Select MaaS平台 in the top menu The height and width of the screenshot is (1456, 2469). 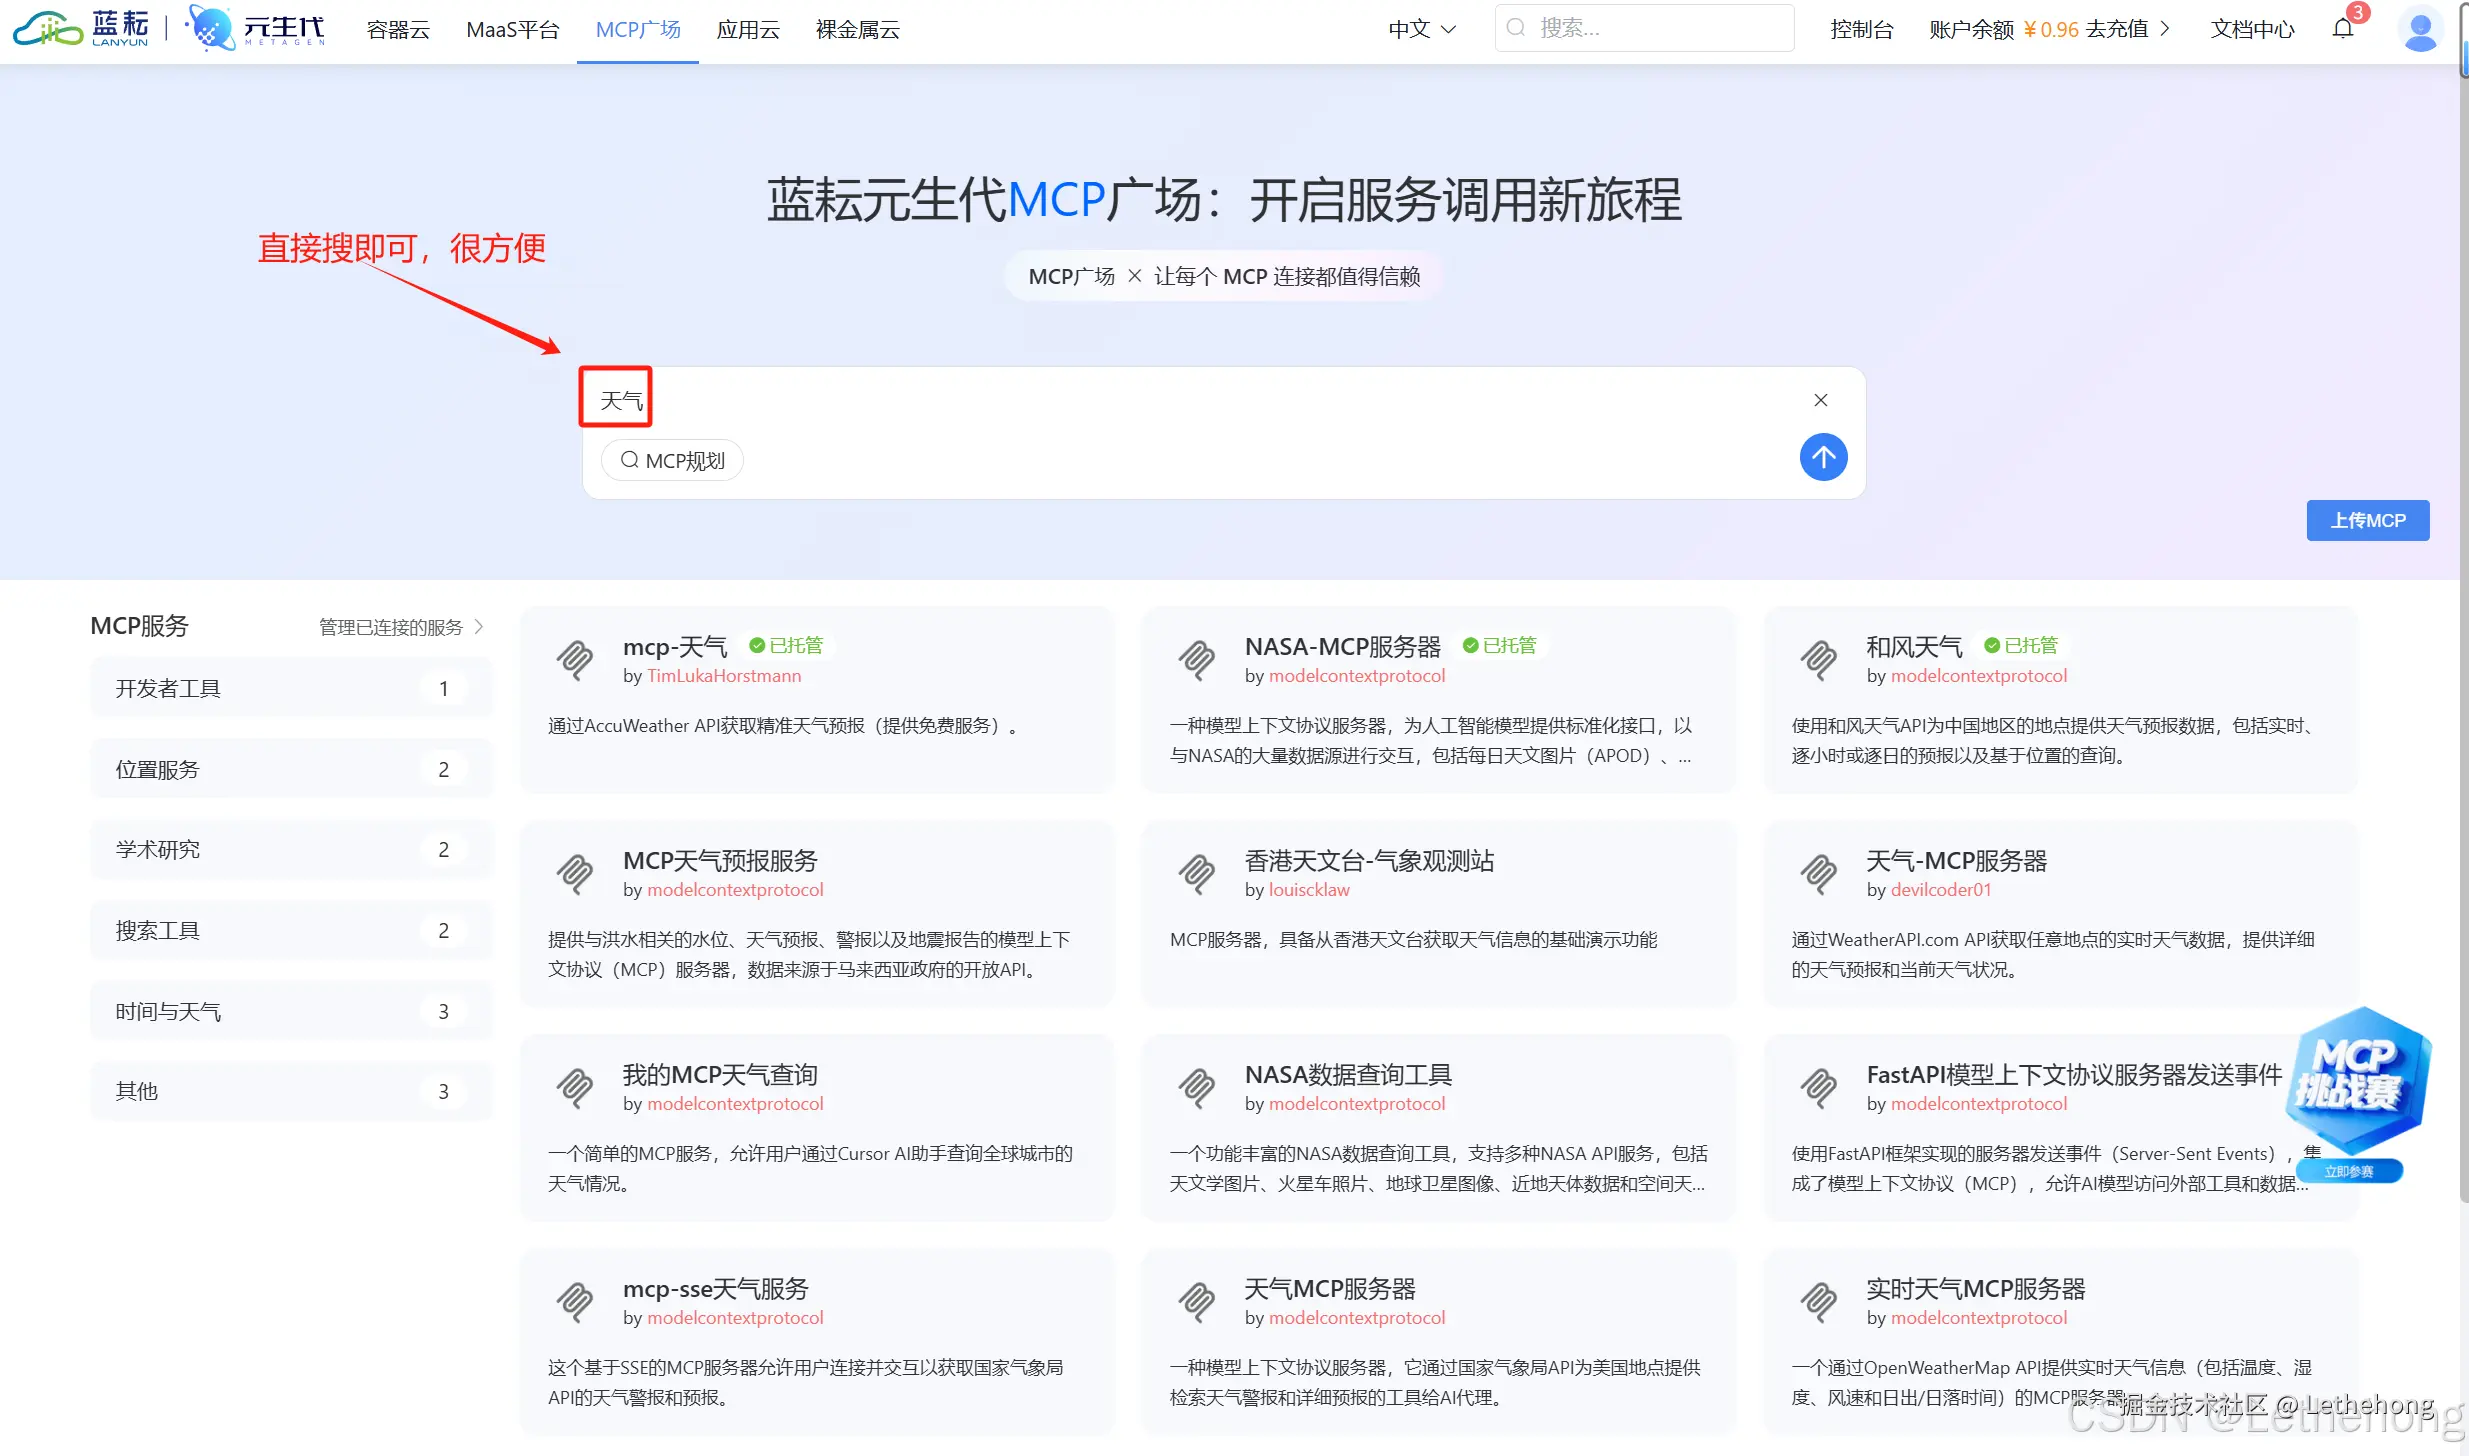coord(513,29)
